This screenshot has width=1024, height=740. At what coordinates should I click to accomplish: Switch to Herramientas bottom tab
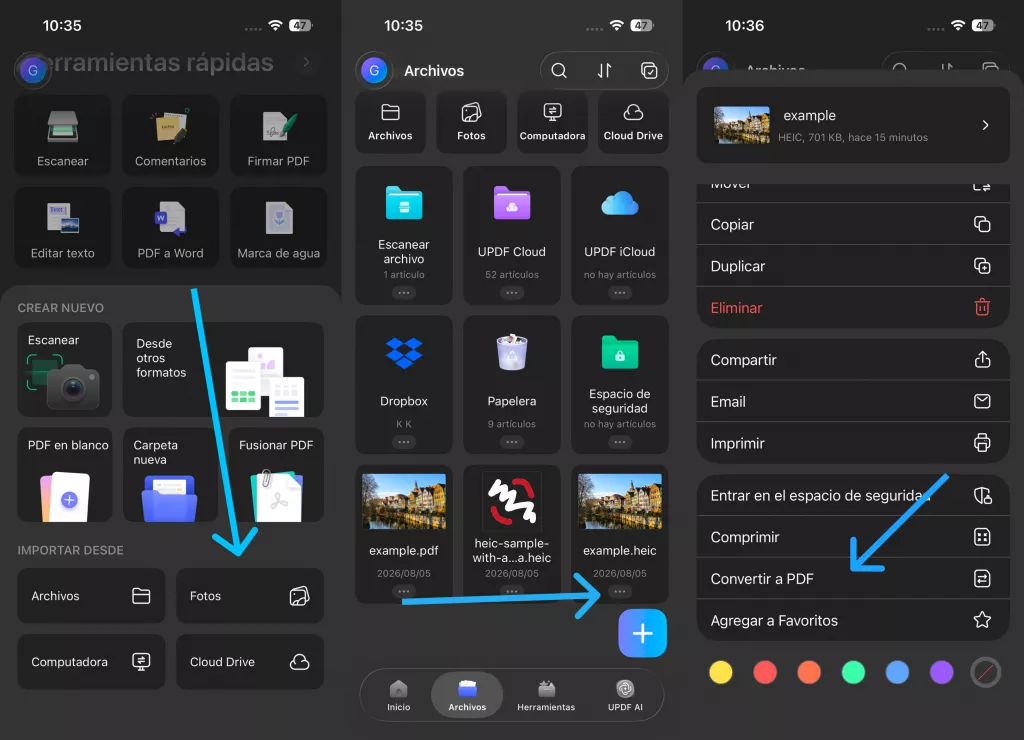(x=546, y=696)
